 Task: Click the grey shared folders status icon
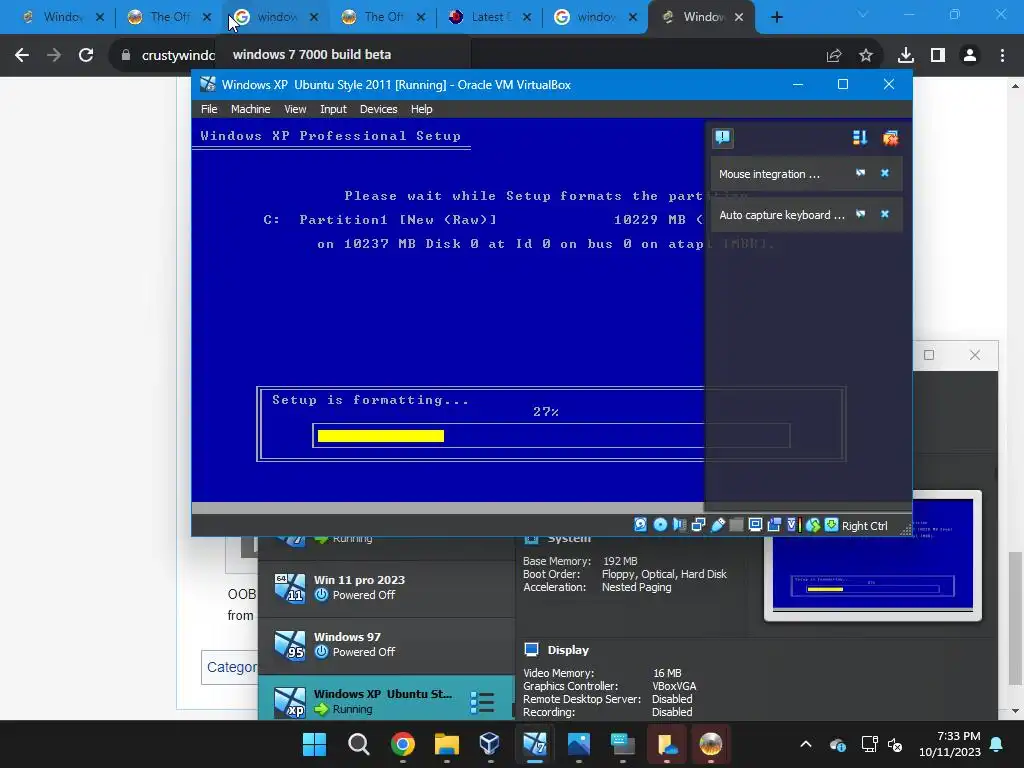[736, 524]
